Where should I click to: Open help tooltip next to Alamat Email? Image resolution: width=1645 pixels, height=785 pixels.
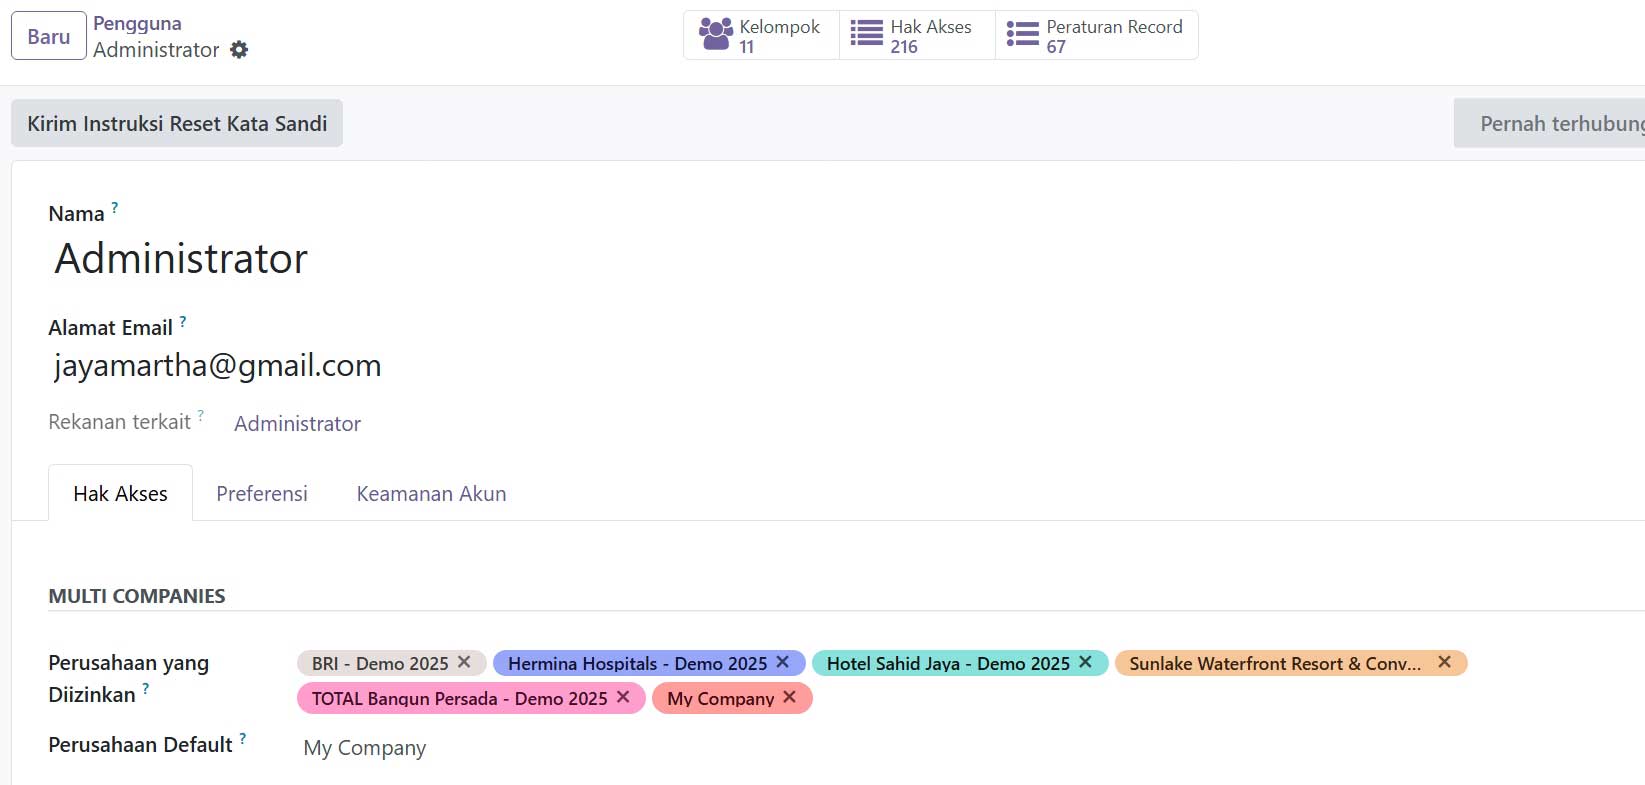(x=183, y=322)
